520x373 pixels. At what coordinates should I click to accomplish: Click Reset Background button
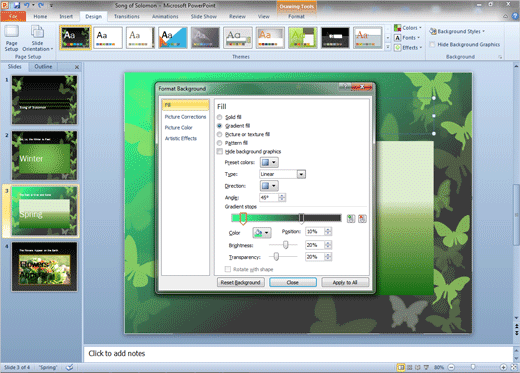pyautogui.click(x=240, y=282)
